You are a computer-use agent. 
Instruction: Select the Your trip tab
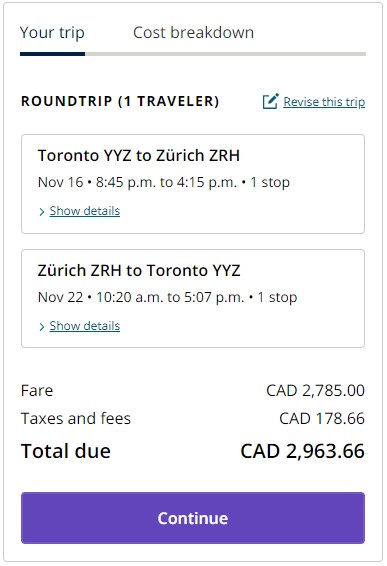(x=52, y=33)
